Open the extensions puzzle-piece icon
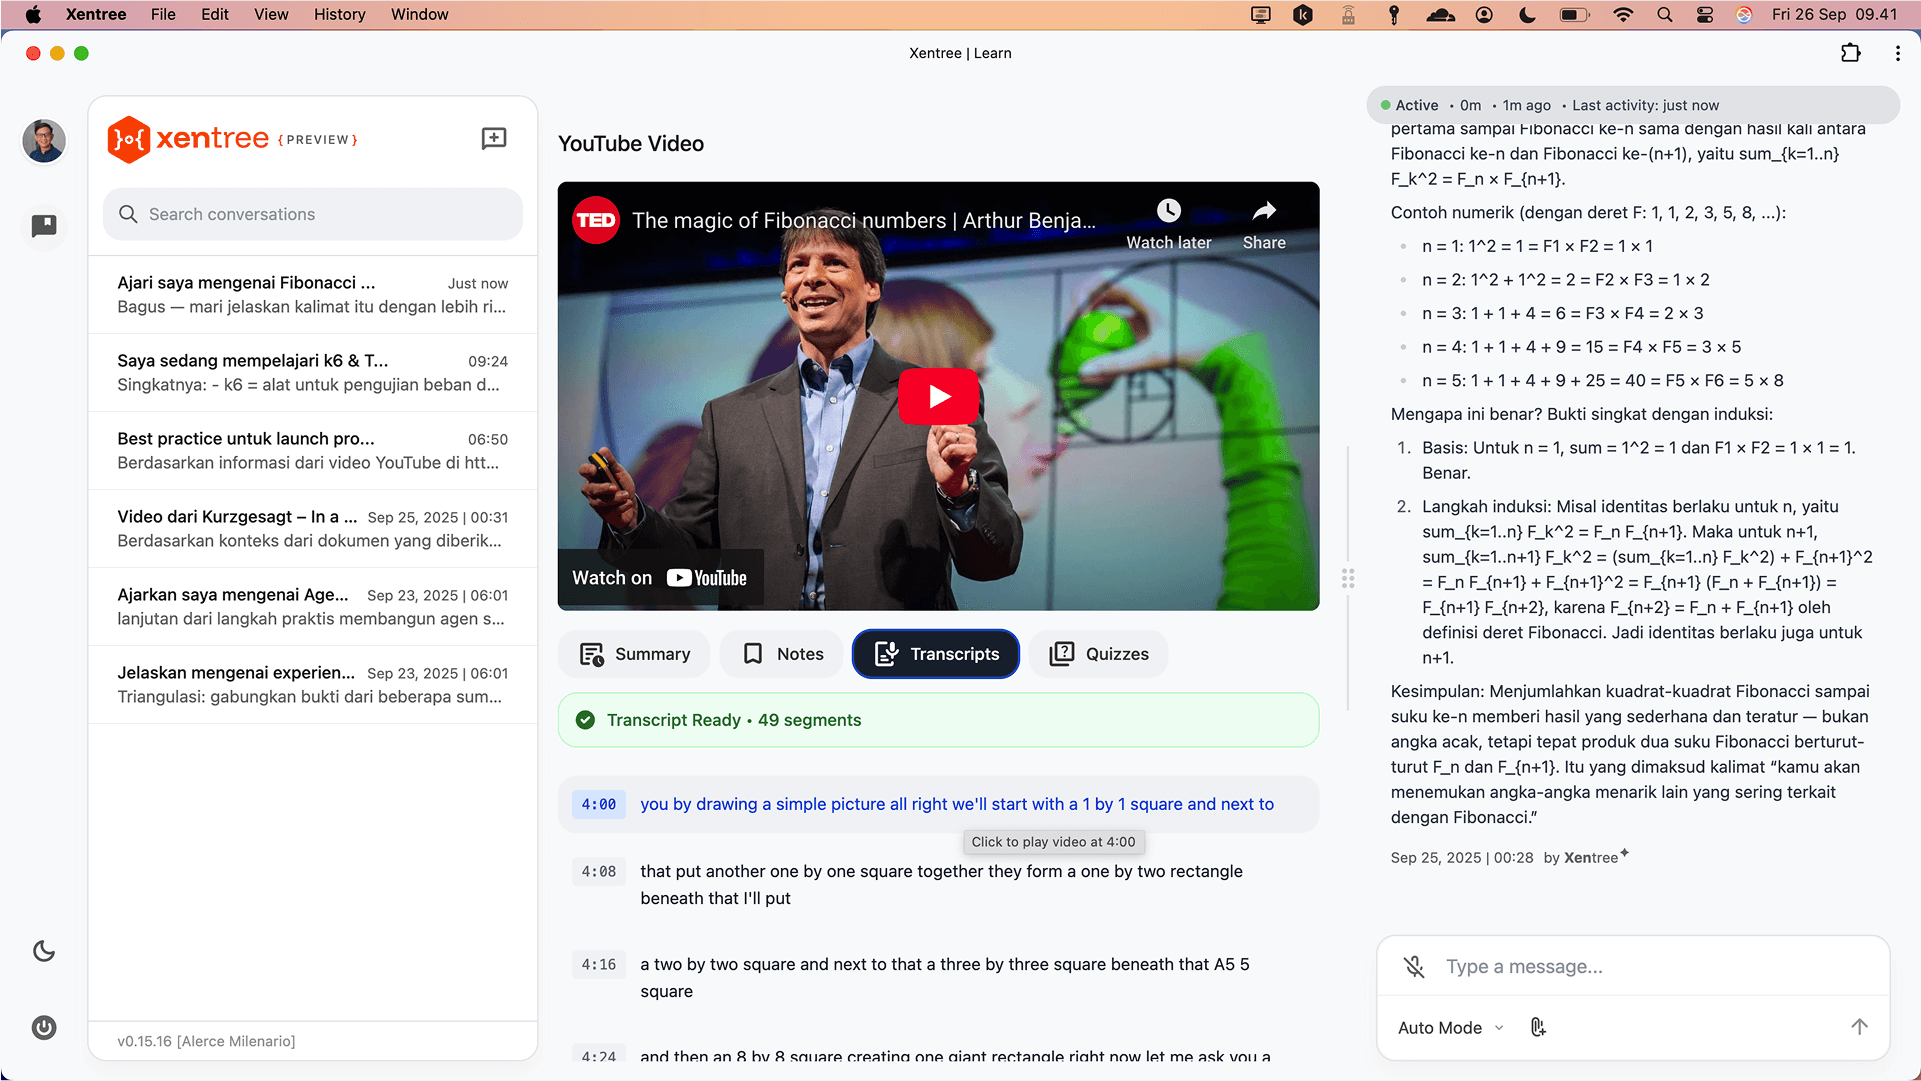1921x1081 pixels. click(1851, 53)
